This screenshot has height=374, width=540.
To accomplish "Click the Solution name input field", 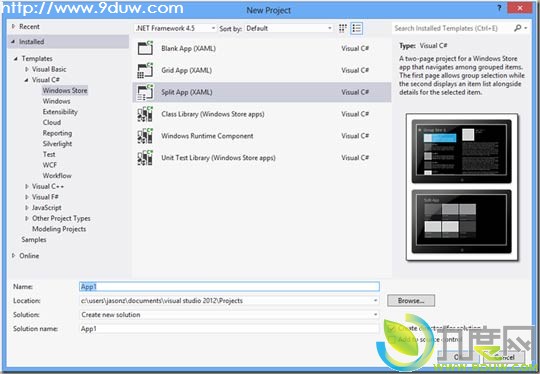I will (x=229, y=329).
